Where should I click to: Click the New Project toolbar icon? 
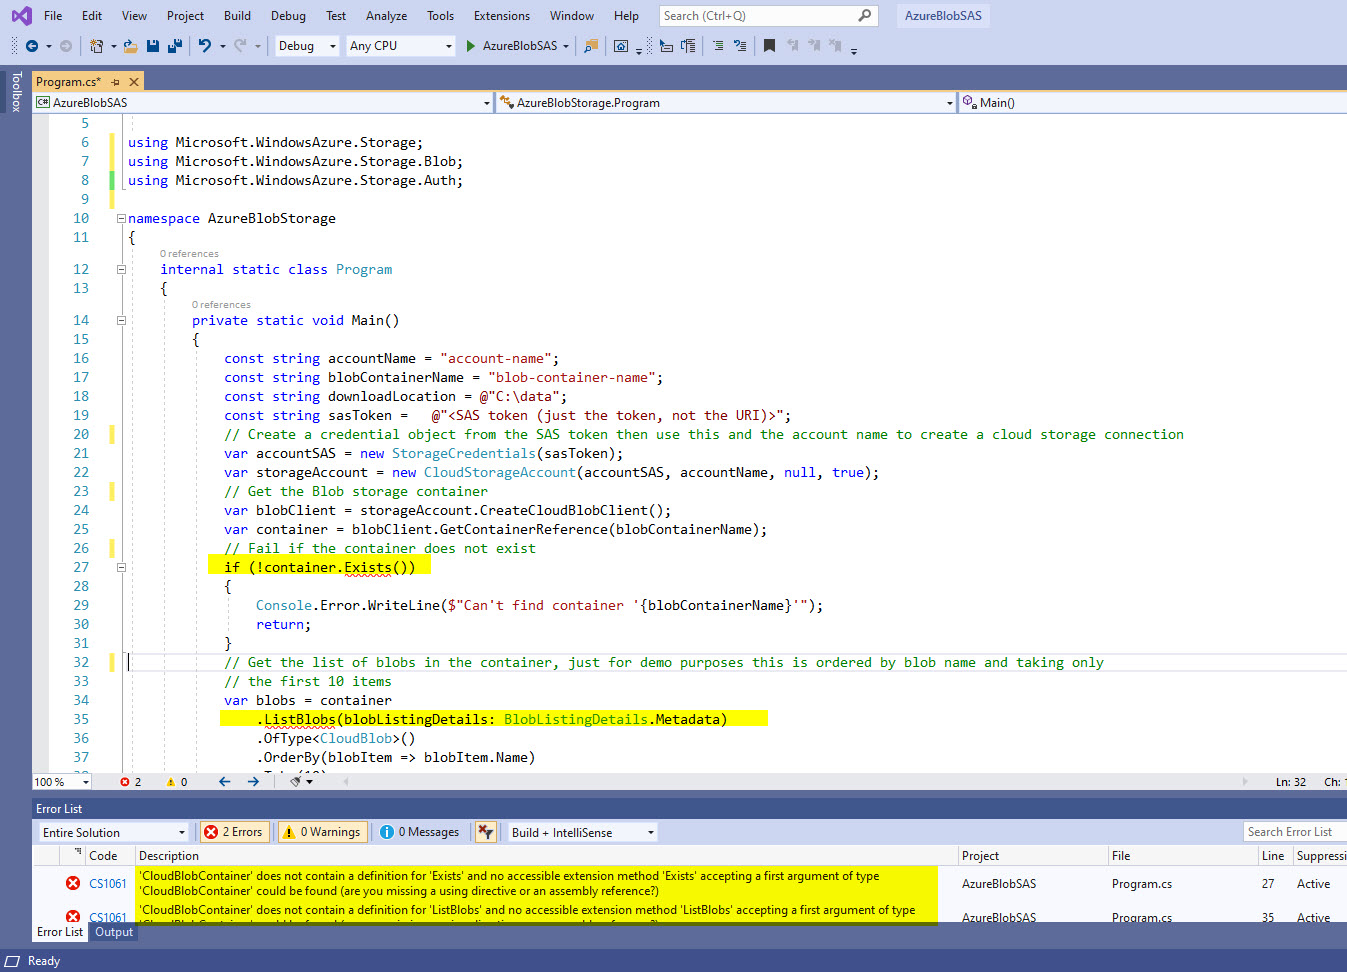(96, 46)
